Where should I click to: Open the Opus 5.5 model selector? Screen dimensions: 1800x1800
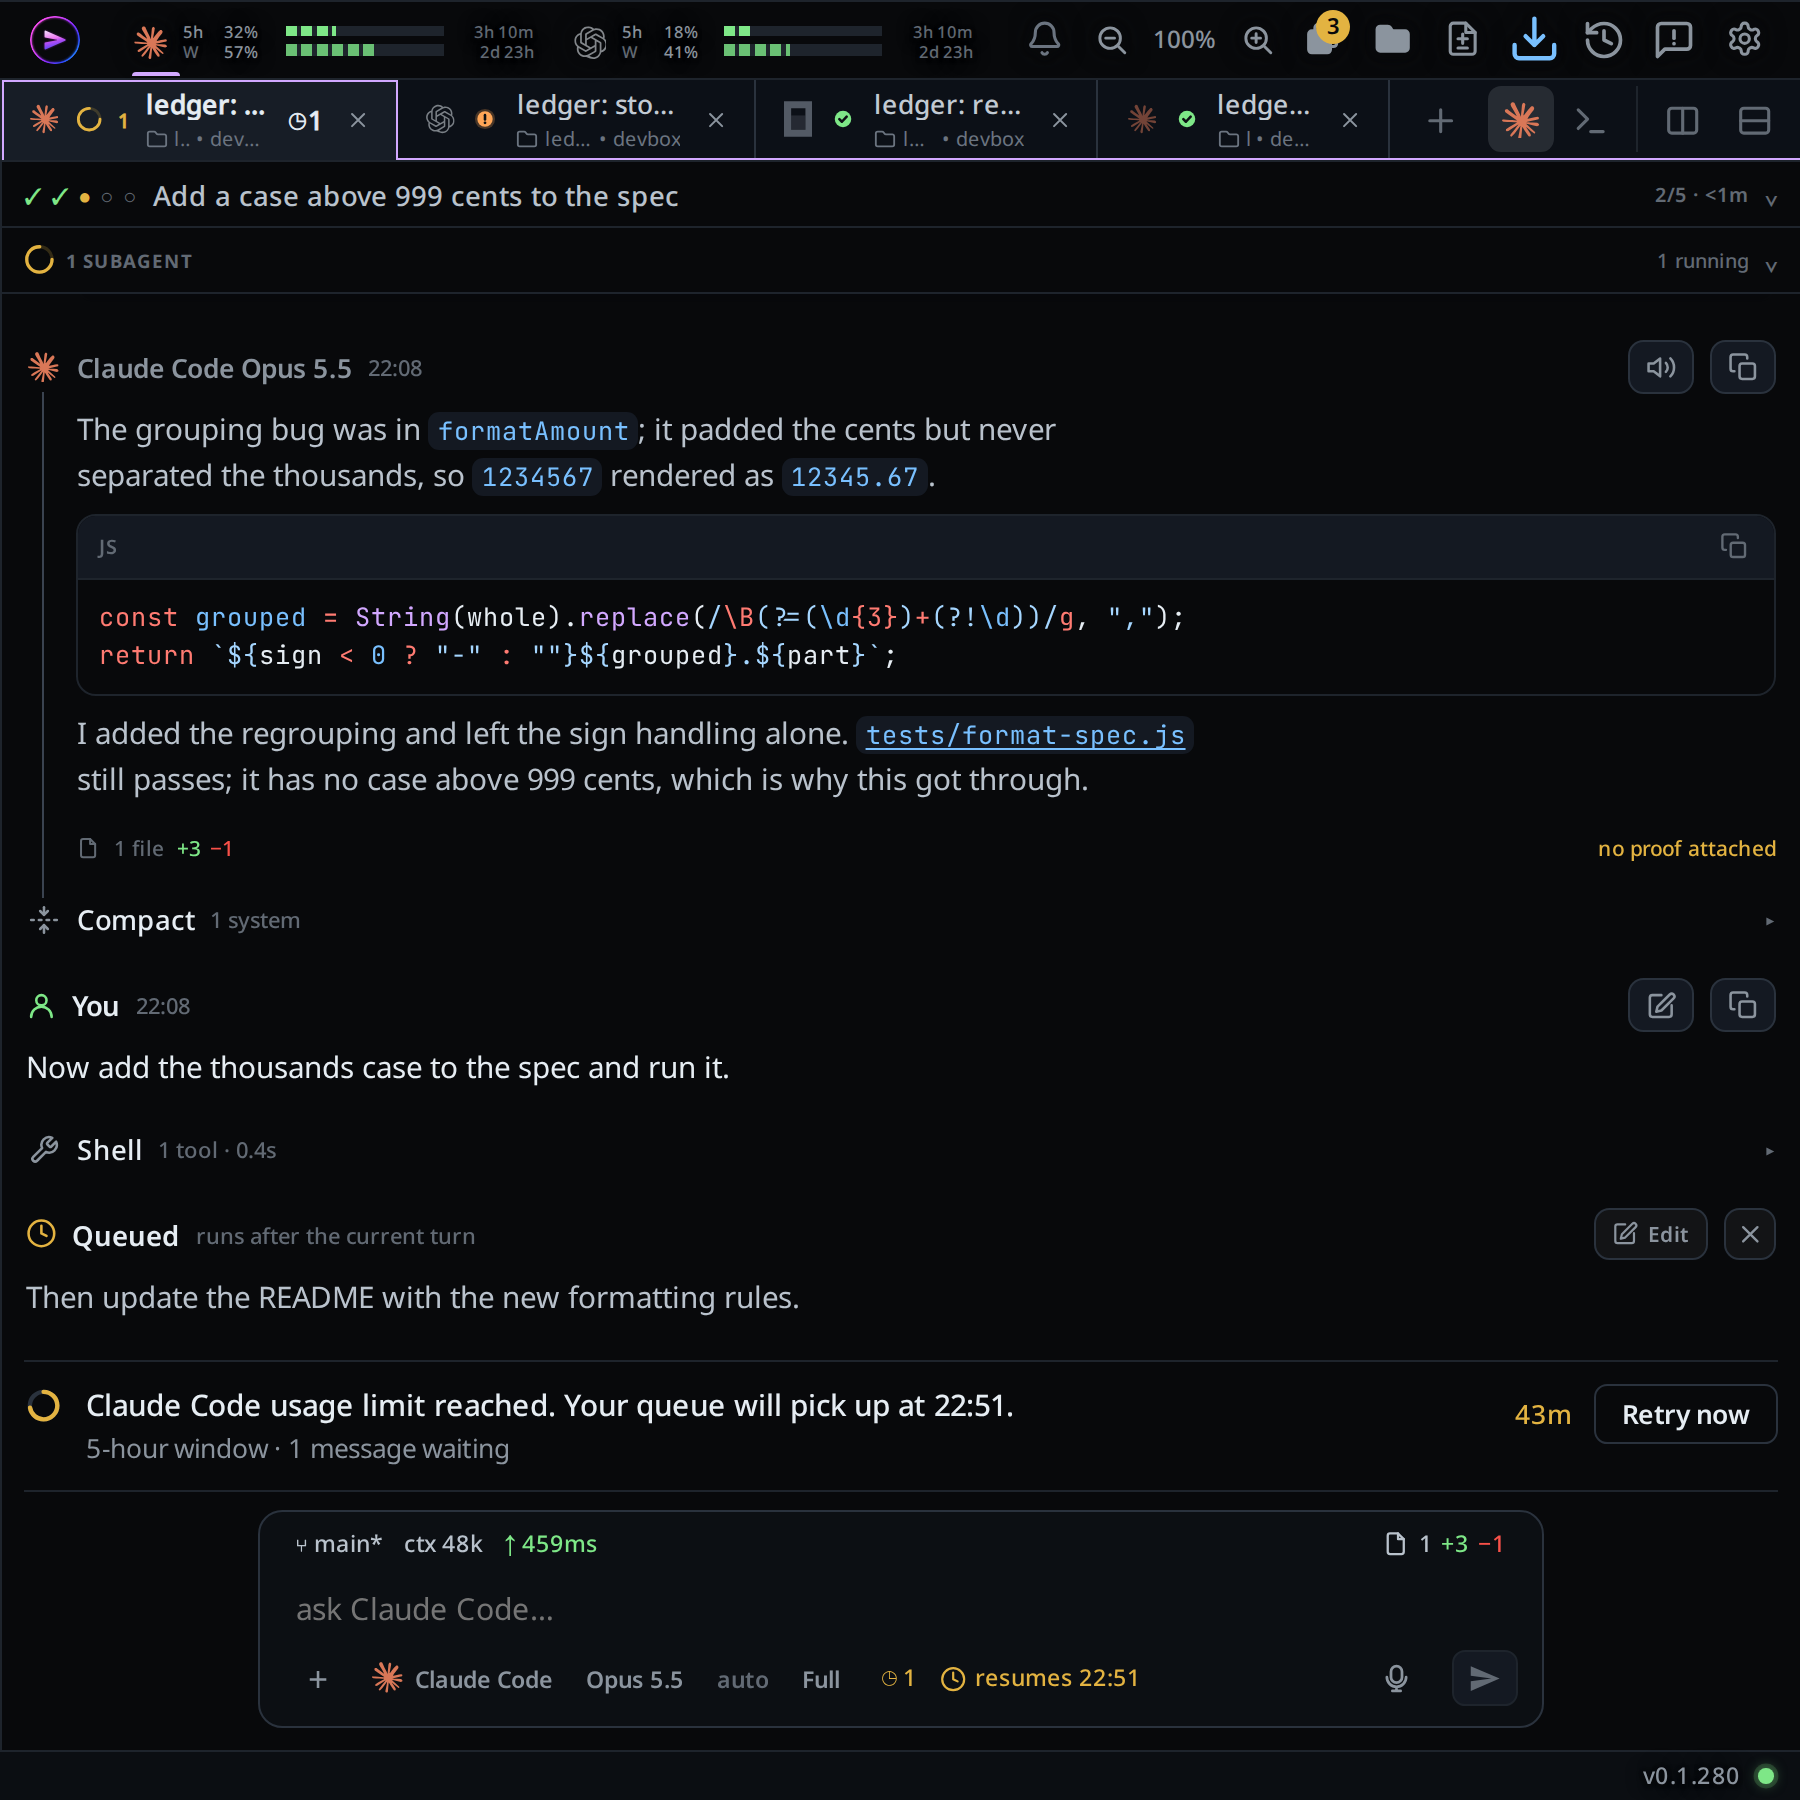pos(634,1679)
